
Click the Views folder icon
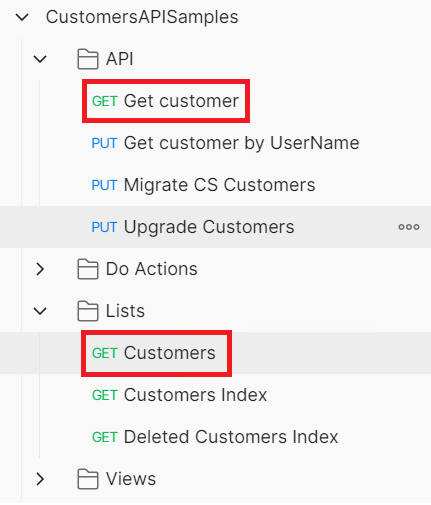(88, 479)
